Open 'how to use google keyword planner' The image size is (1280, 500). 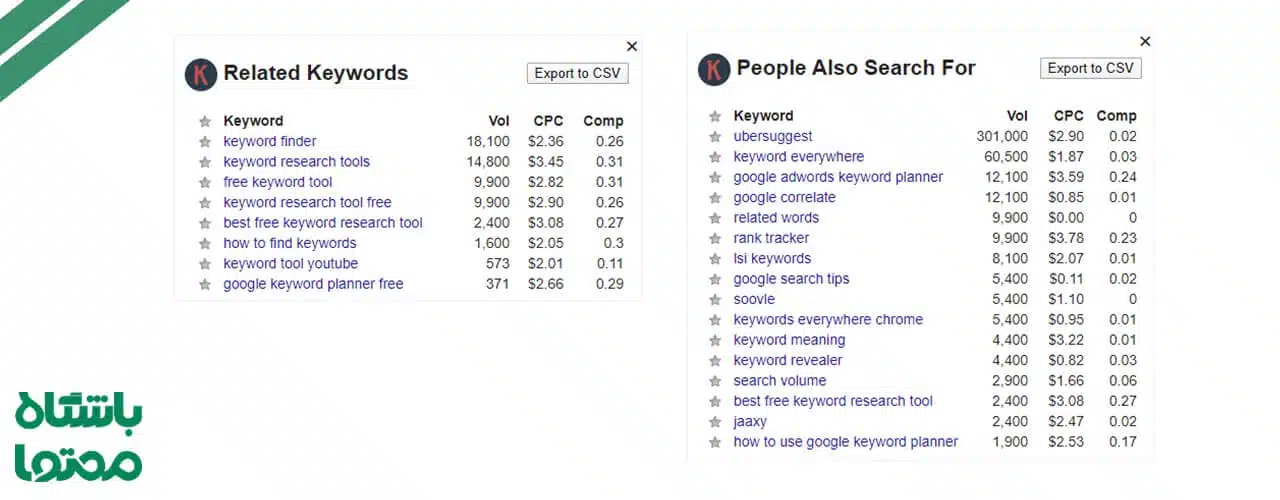[x=845, y=442]
